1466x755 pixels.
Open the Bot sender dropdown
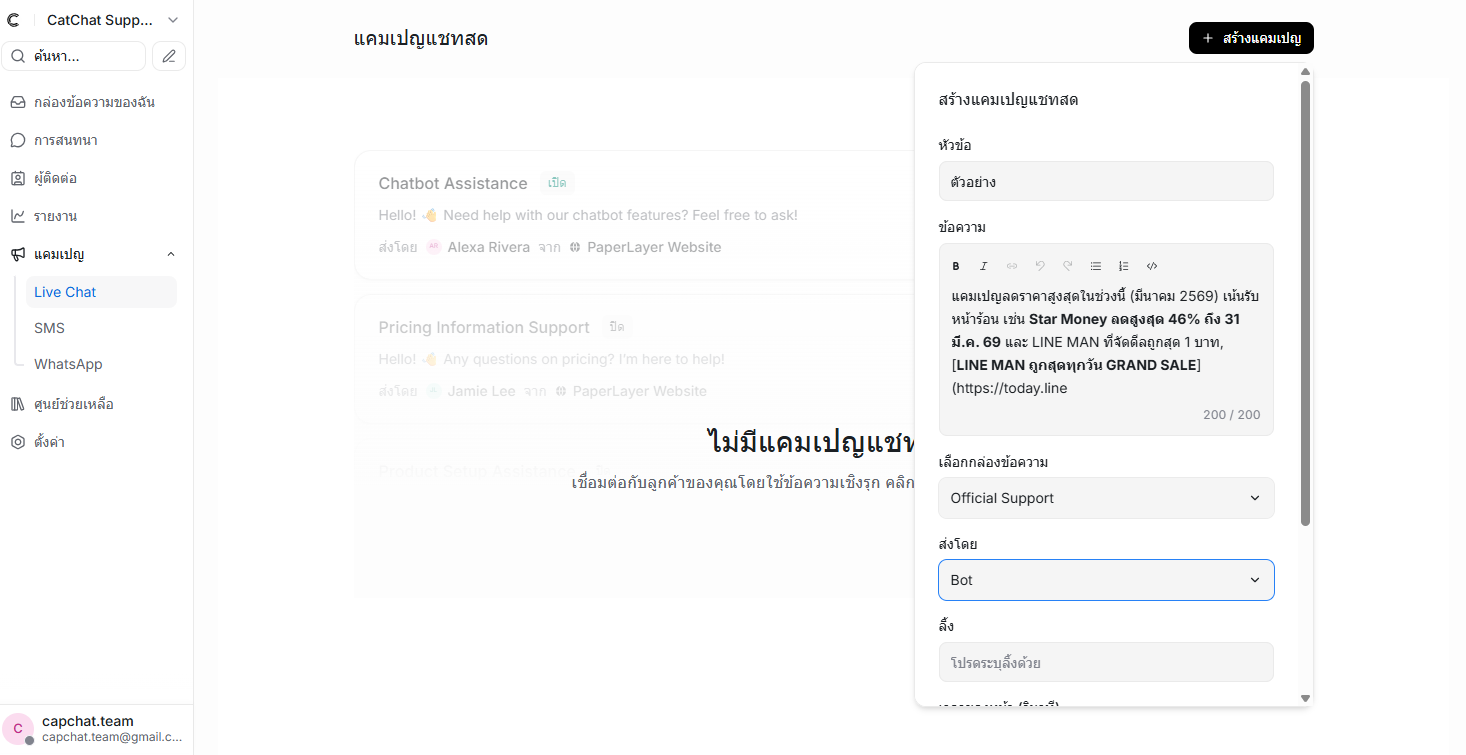click(x=1106, y=580)
